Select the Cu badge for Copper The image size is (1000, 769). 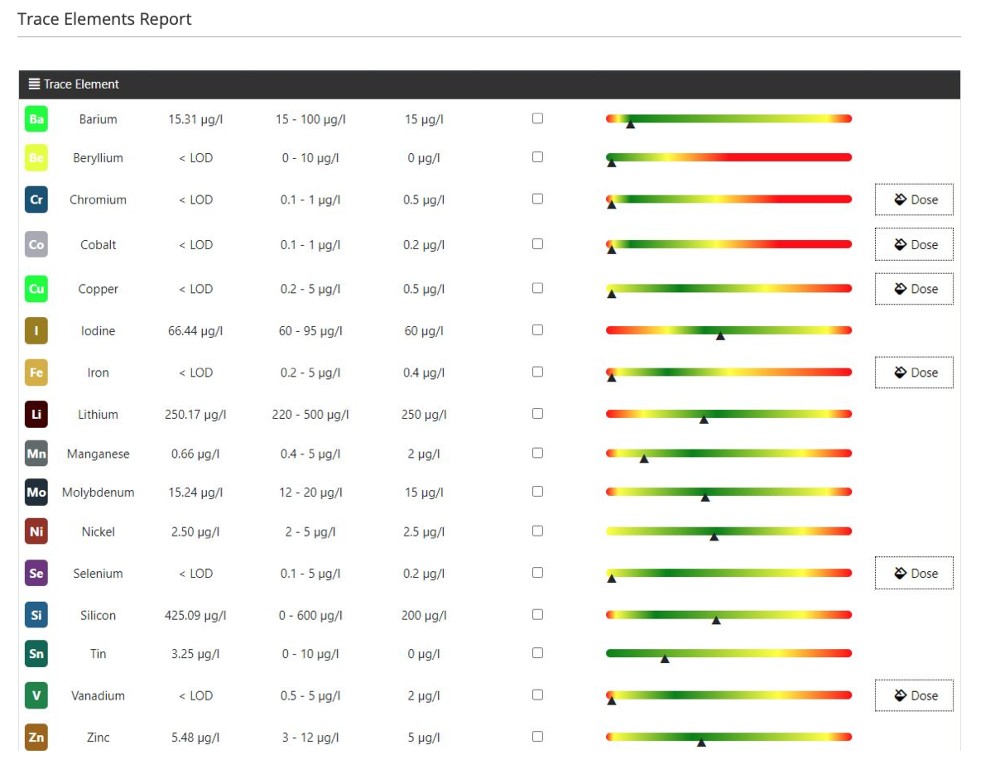(x=36, y=289)
